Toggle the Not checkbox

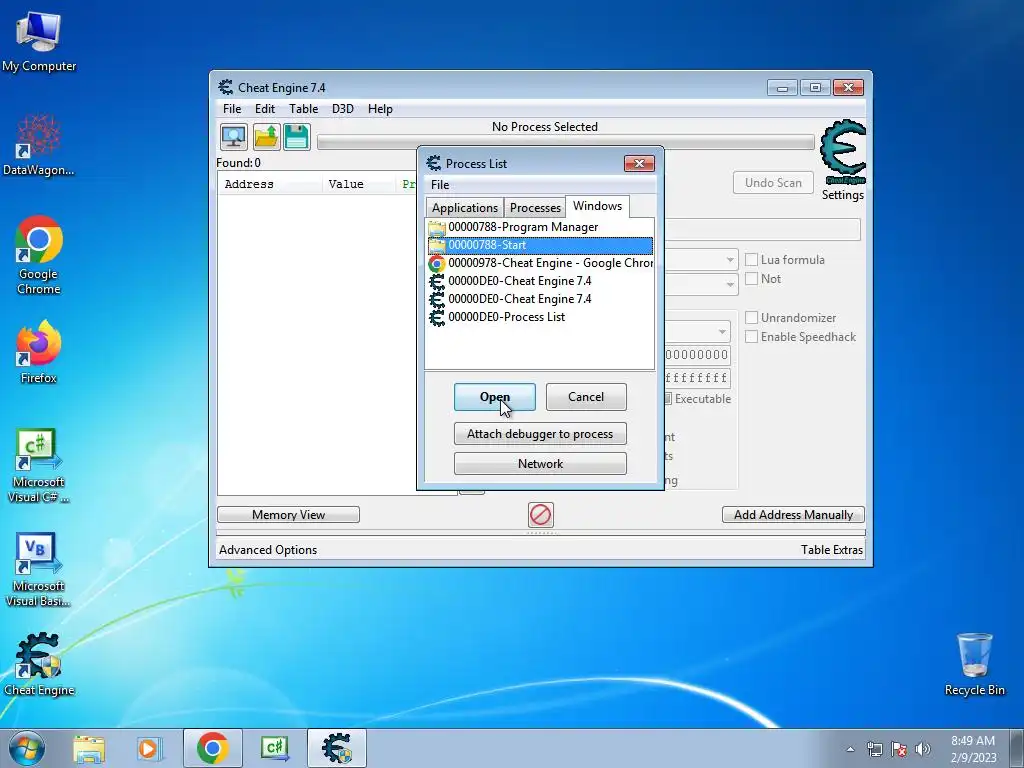click(752, 279)
